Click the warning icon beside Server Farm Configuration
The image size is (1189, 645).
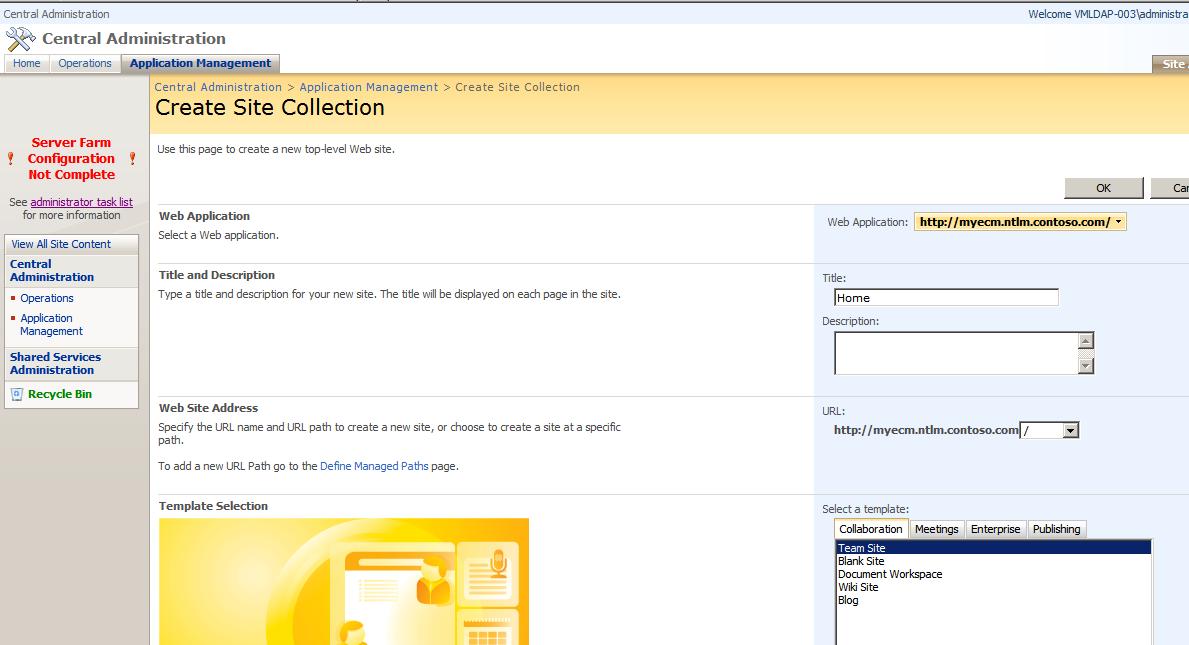[9, 158]
